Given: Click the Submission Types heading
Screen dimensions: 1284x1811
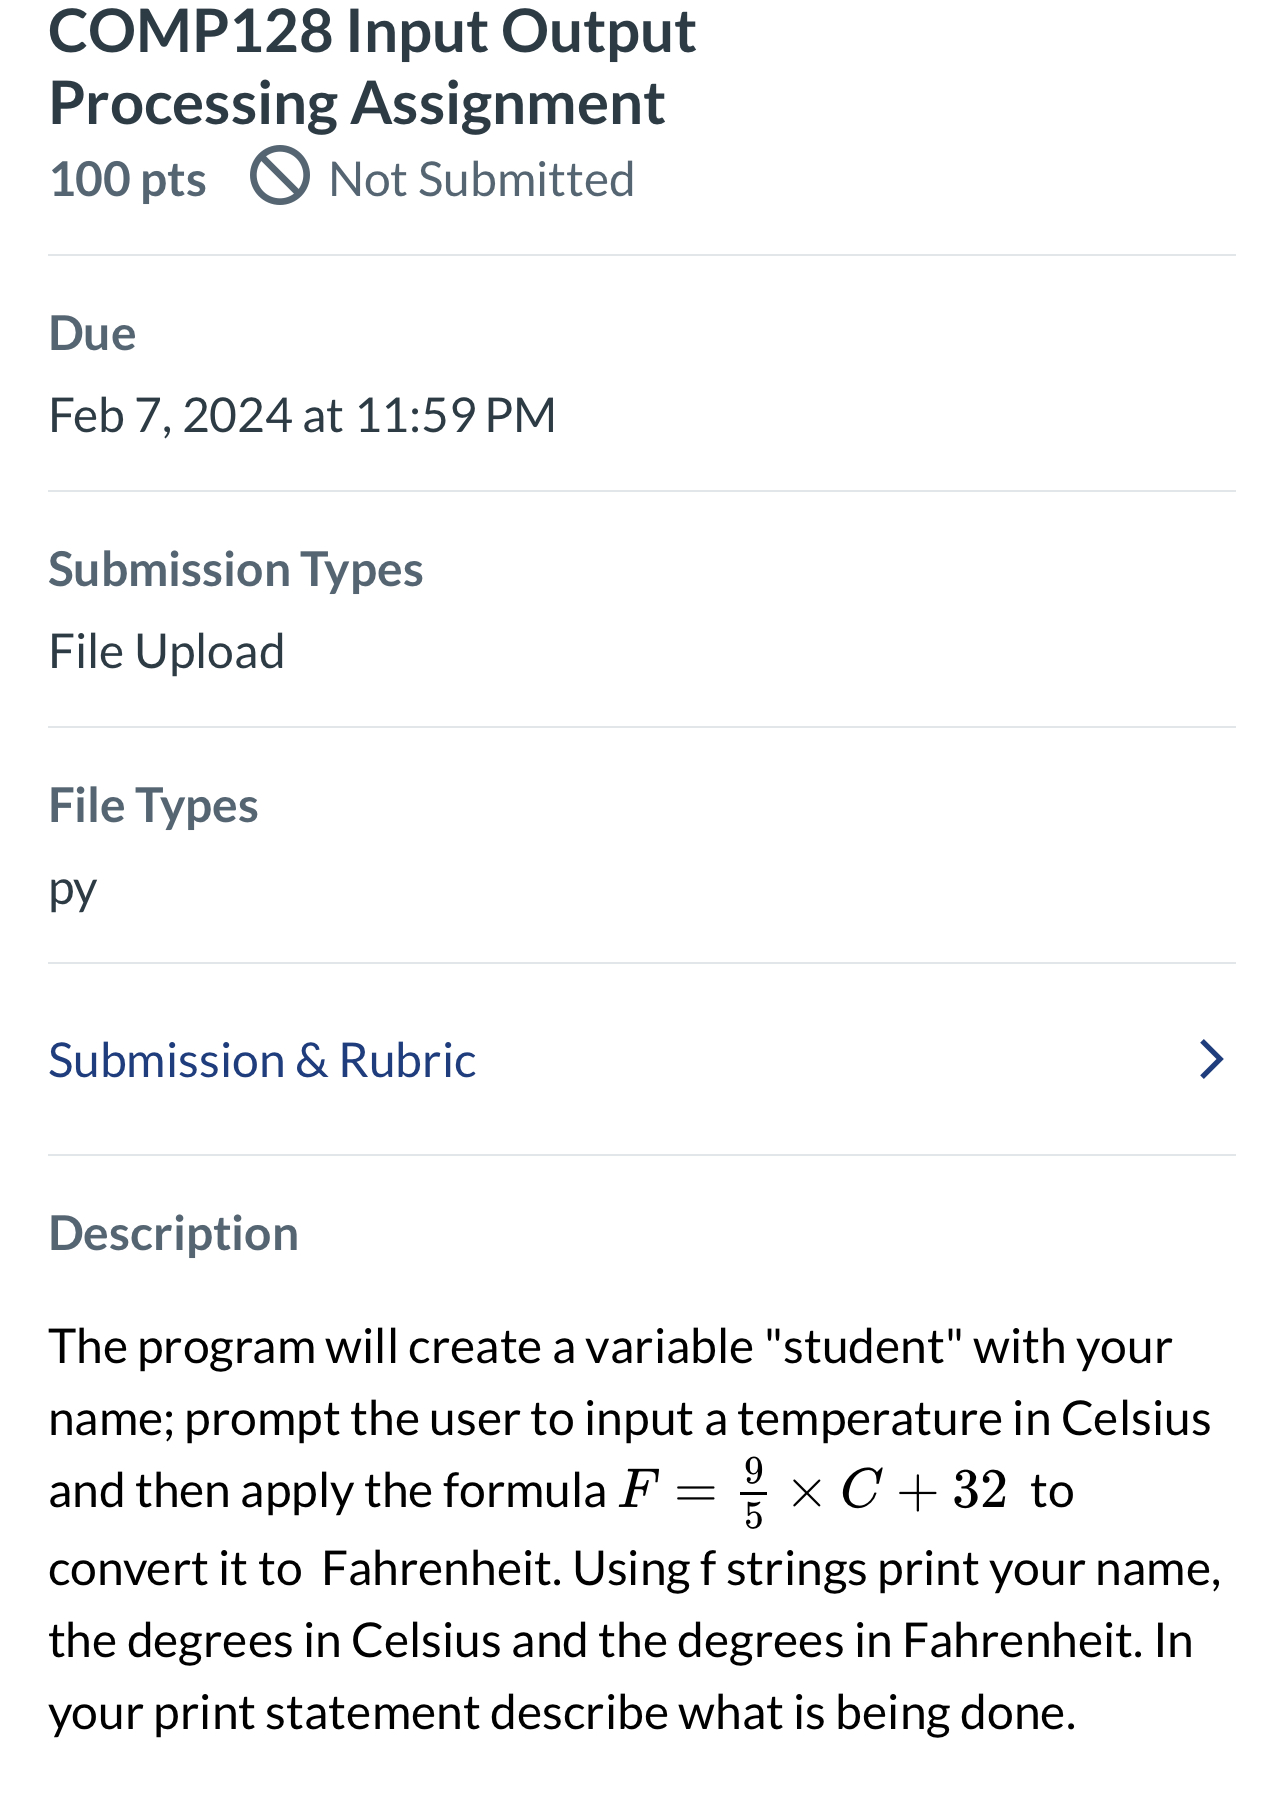Looking at the screenshot, I should 236,569.
